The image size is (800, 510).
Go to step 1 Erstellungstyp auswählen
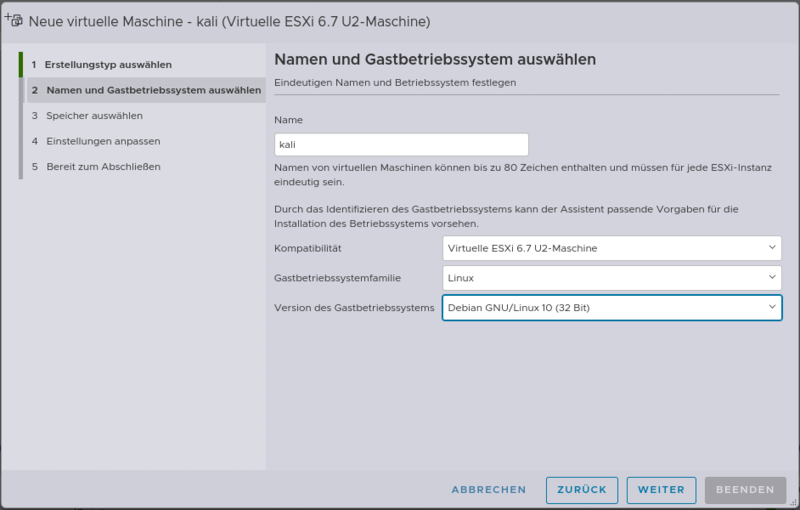click(x=108, y=65)
